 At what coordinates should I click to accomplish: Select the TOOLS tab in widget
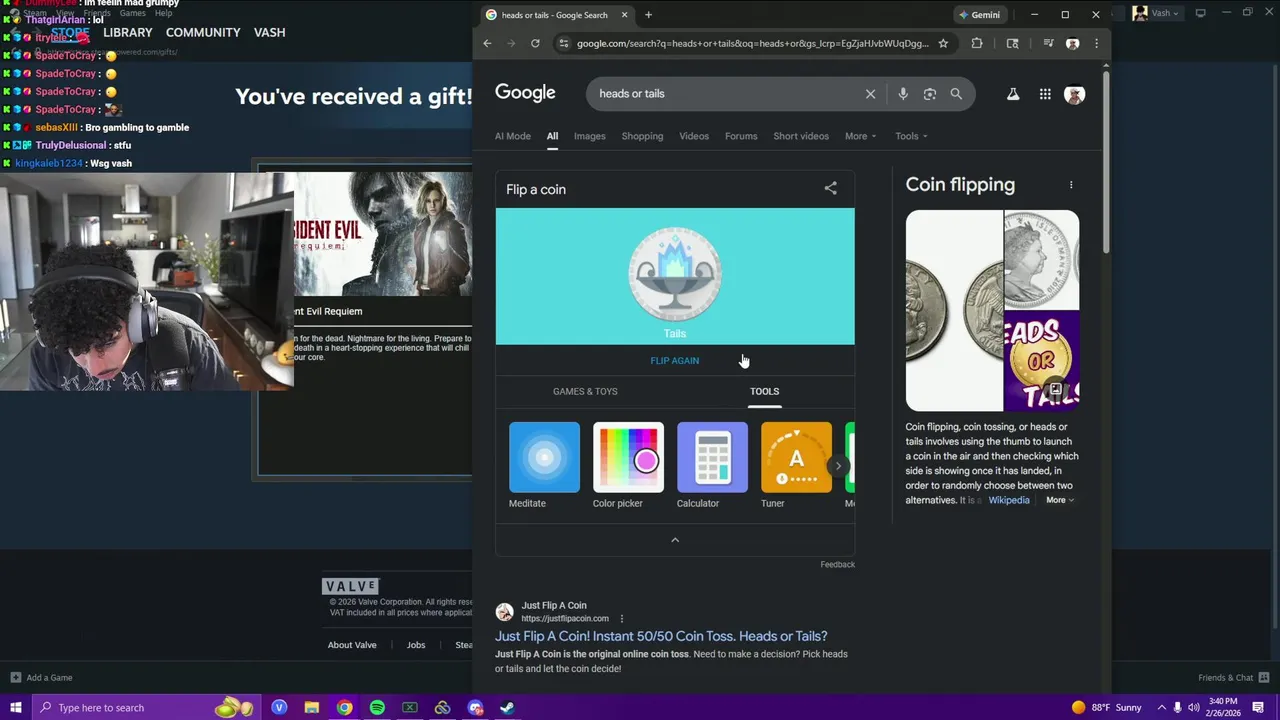coord(764,392)
